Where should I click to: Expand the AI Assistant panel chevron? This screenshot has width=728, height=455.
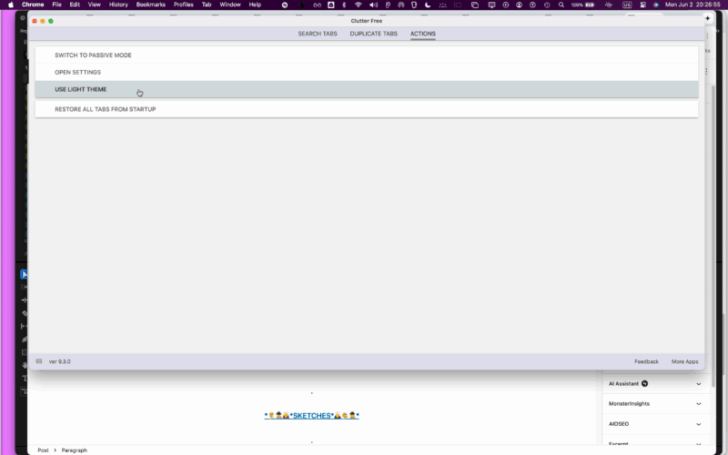[x=698, y=384]
